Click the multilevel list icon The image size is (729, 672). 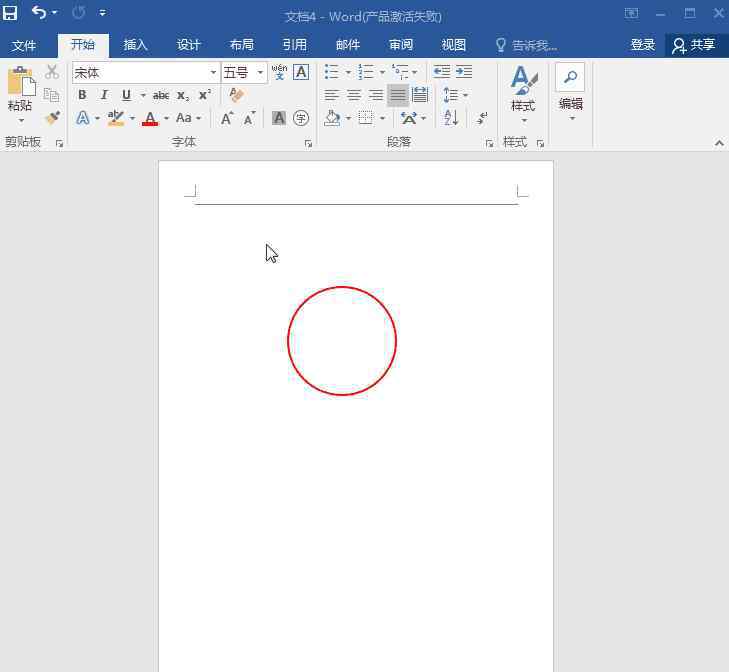coord(400,72)
